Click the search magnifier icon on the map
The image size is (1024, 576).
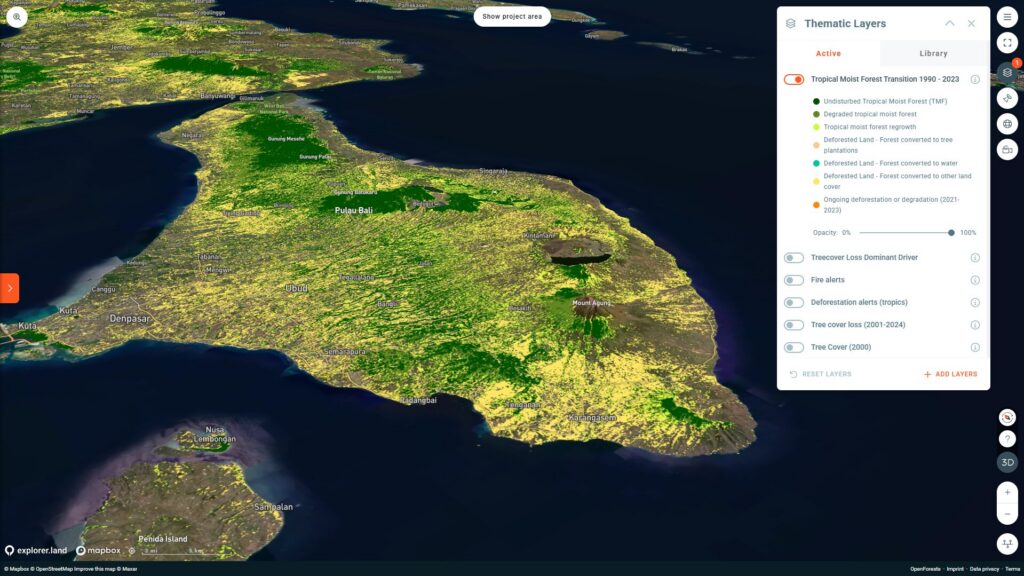[17, 17]
